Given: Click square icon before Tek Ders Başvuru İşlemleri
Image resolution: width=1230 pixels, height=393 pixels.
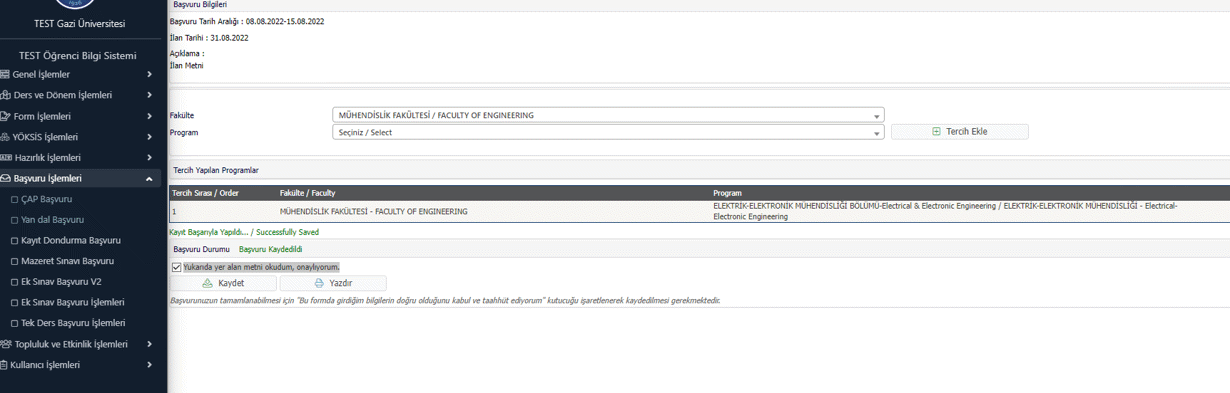Looking at the screenshot, I should 14,323.
